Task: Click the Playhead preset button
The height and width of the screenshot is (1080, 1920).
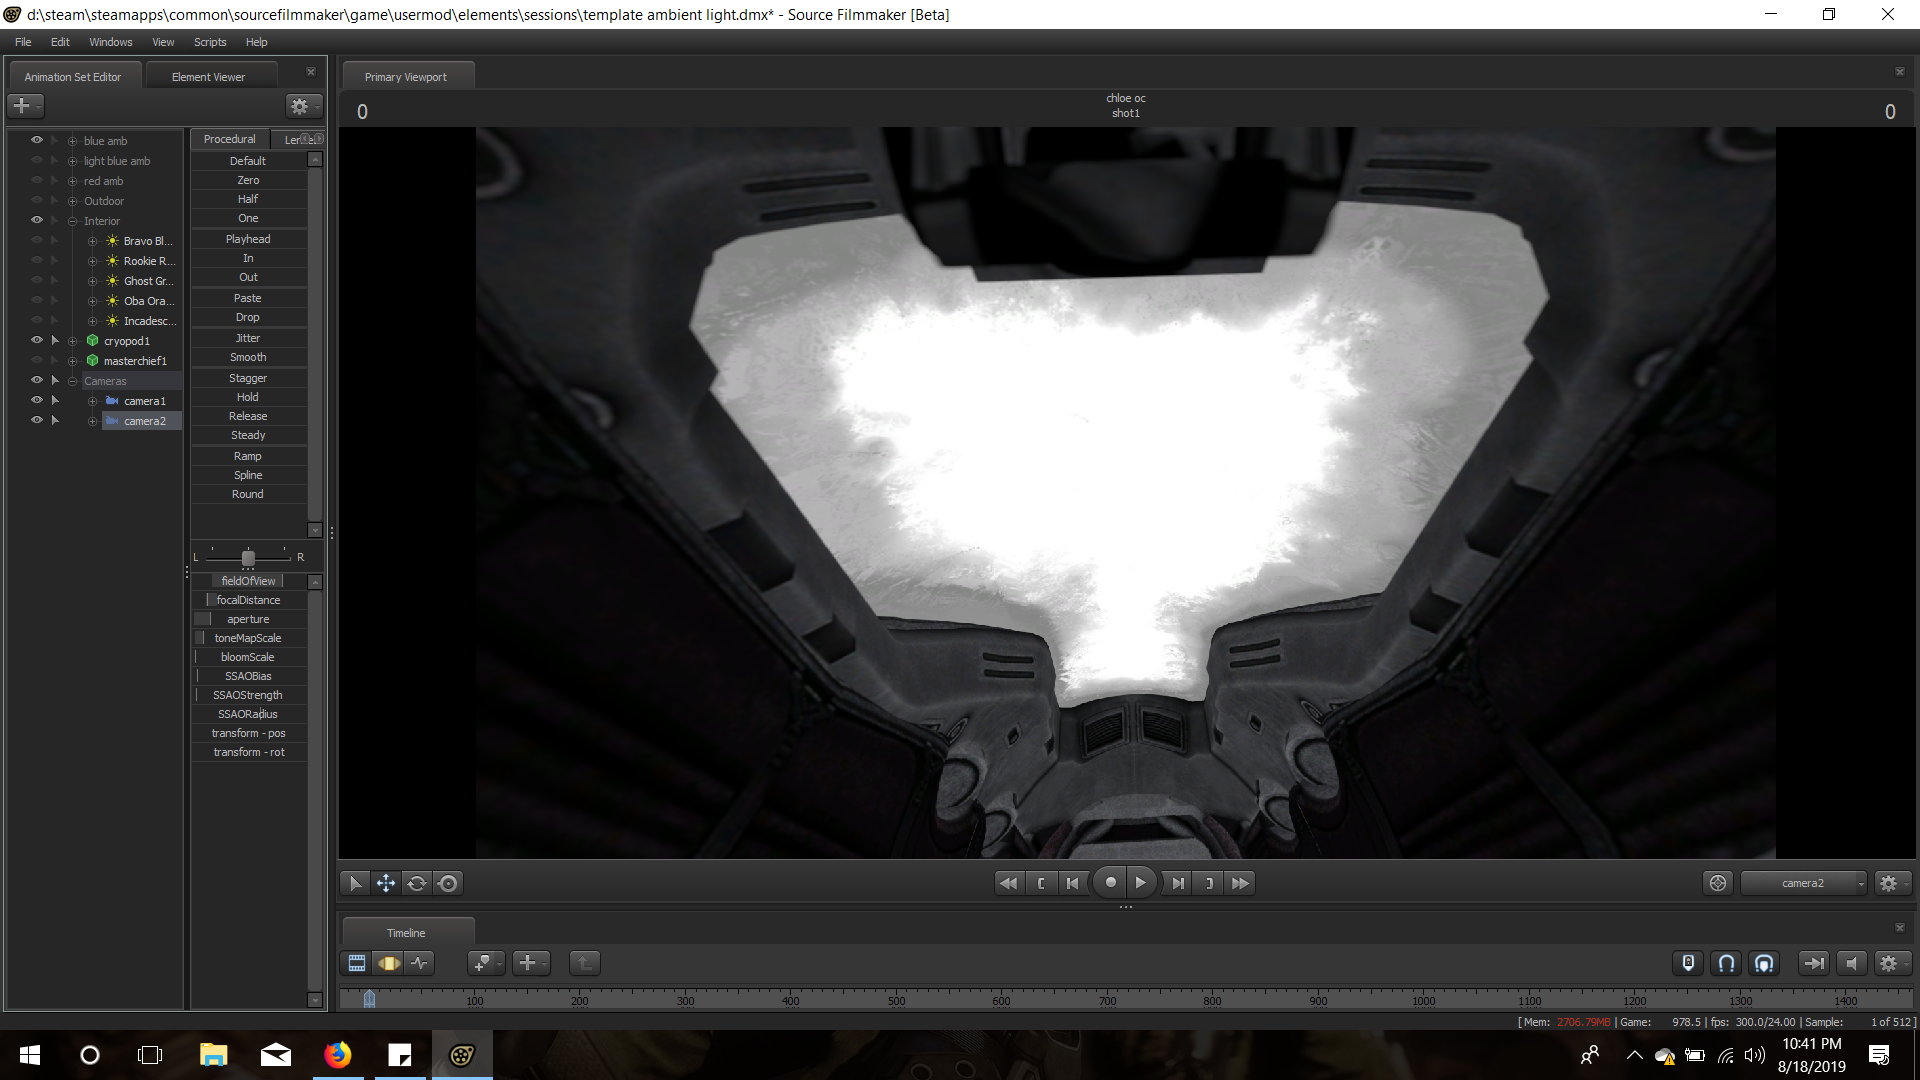Action: pyautogui.click(x=248, y=239)
